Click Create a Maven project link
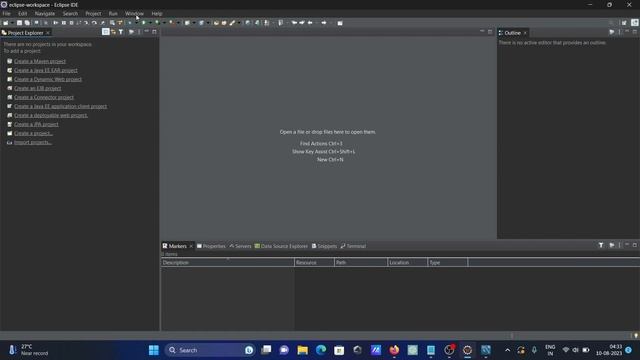The width and height of the screenshot is (640, 360). pyautogui.click(x=40, y=61)
